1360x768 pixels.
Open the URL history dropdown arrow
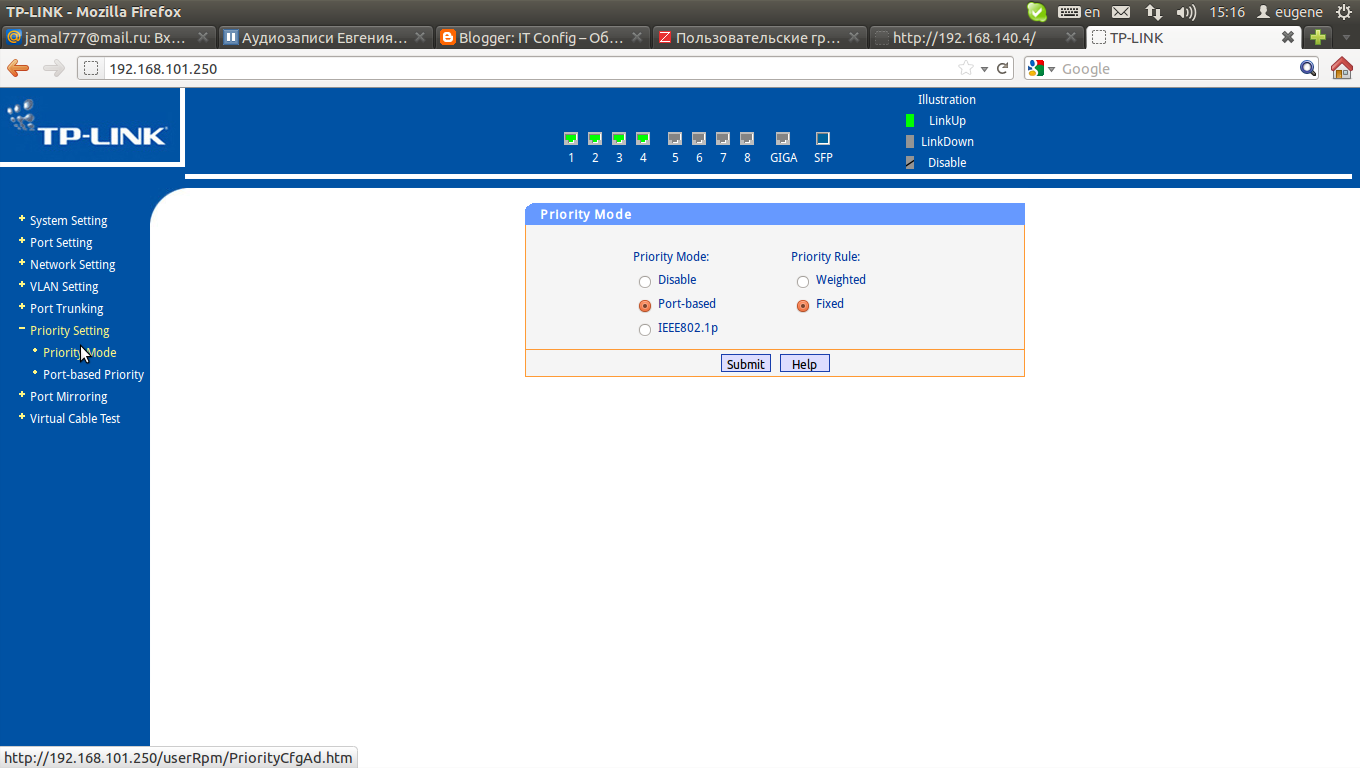pos(984,69)
